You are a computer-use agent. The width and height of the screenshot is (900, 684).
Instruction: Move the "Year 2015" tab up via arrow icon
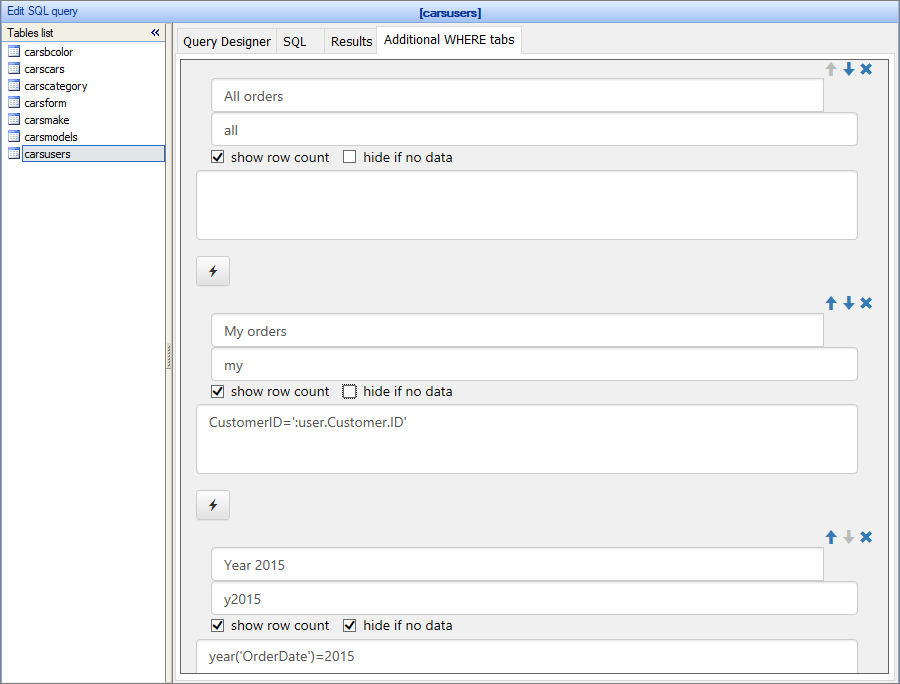[x=830, y=537]
